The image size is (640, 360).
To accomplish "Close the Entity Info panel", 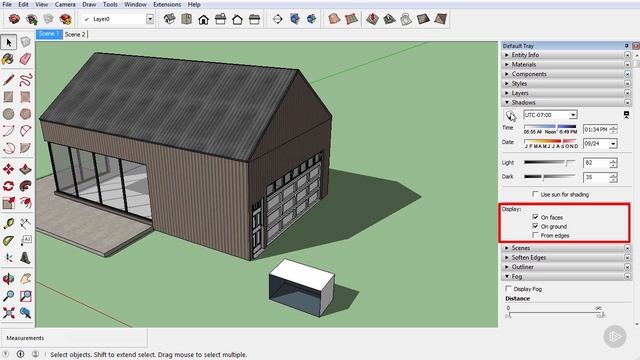I will pyautogui.click(x=627, y=55).
